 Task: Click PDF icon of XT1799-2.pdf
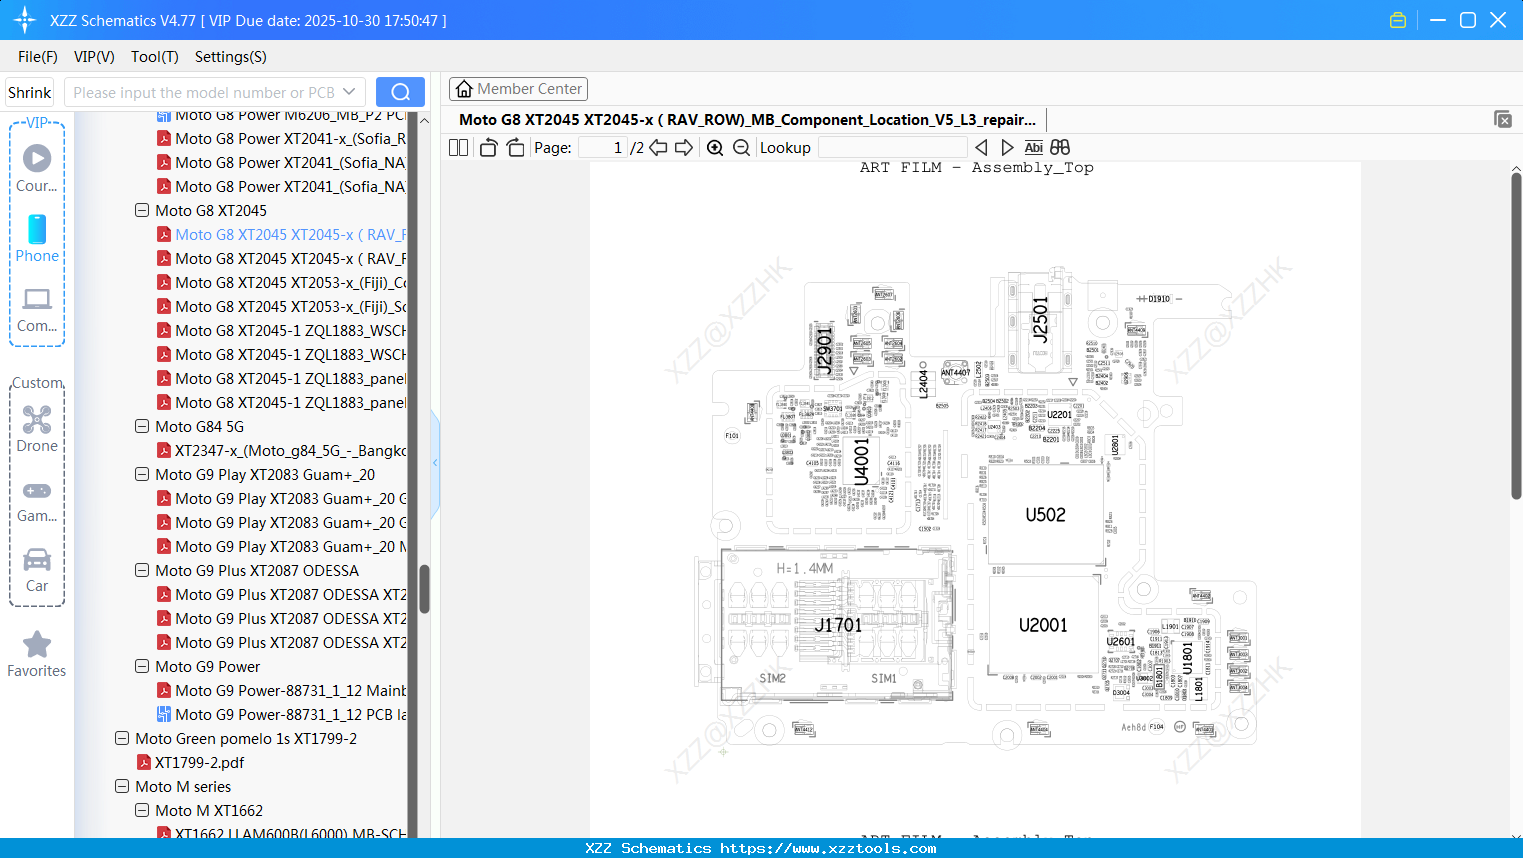[144, 762]
